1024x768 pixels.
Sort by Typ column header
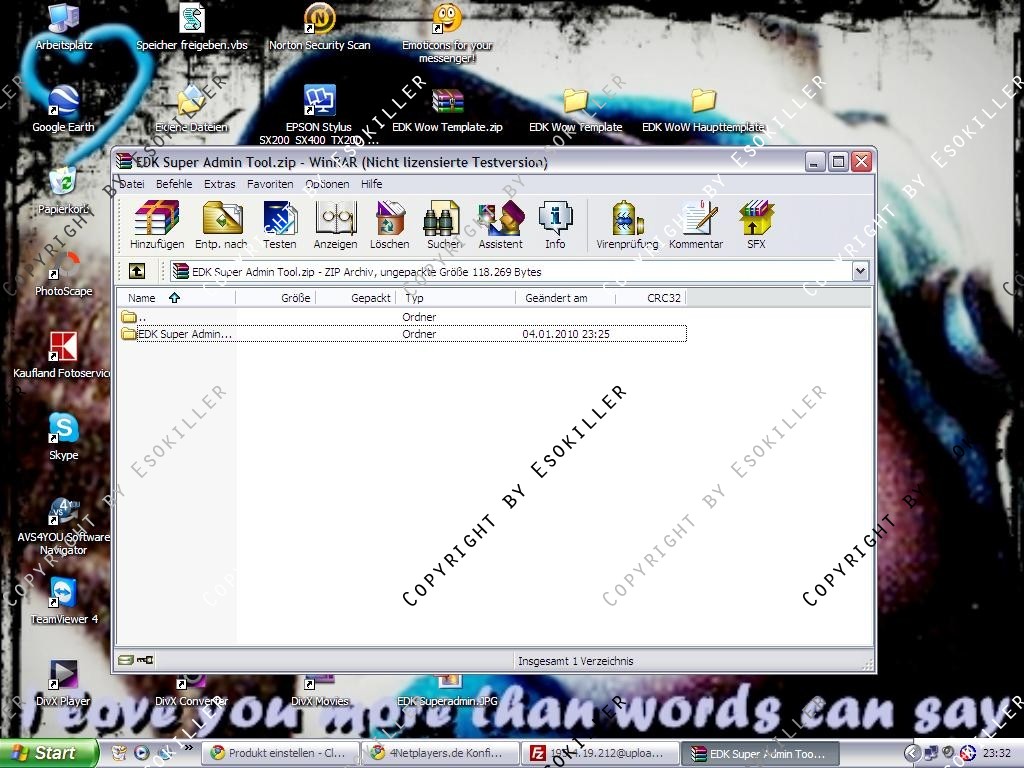455,298
